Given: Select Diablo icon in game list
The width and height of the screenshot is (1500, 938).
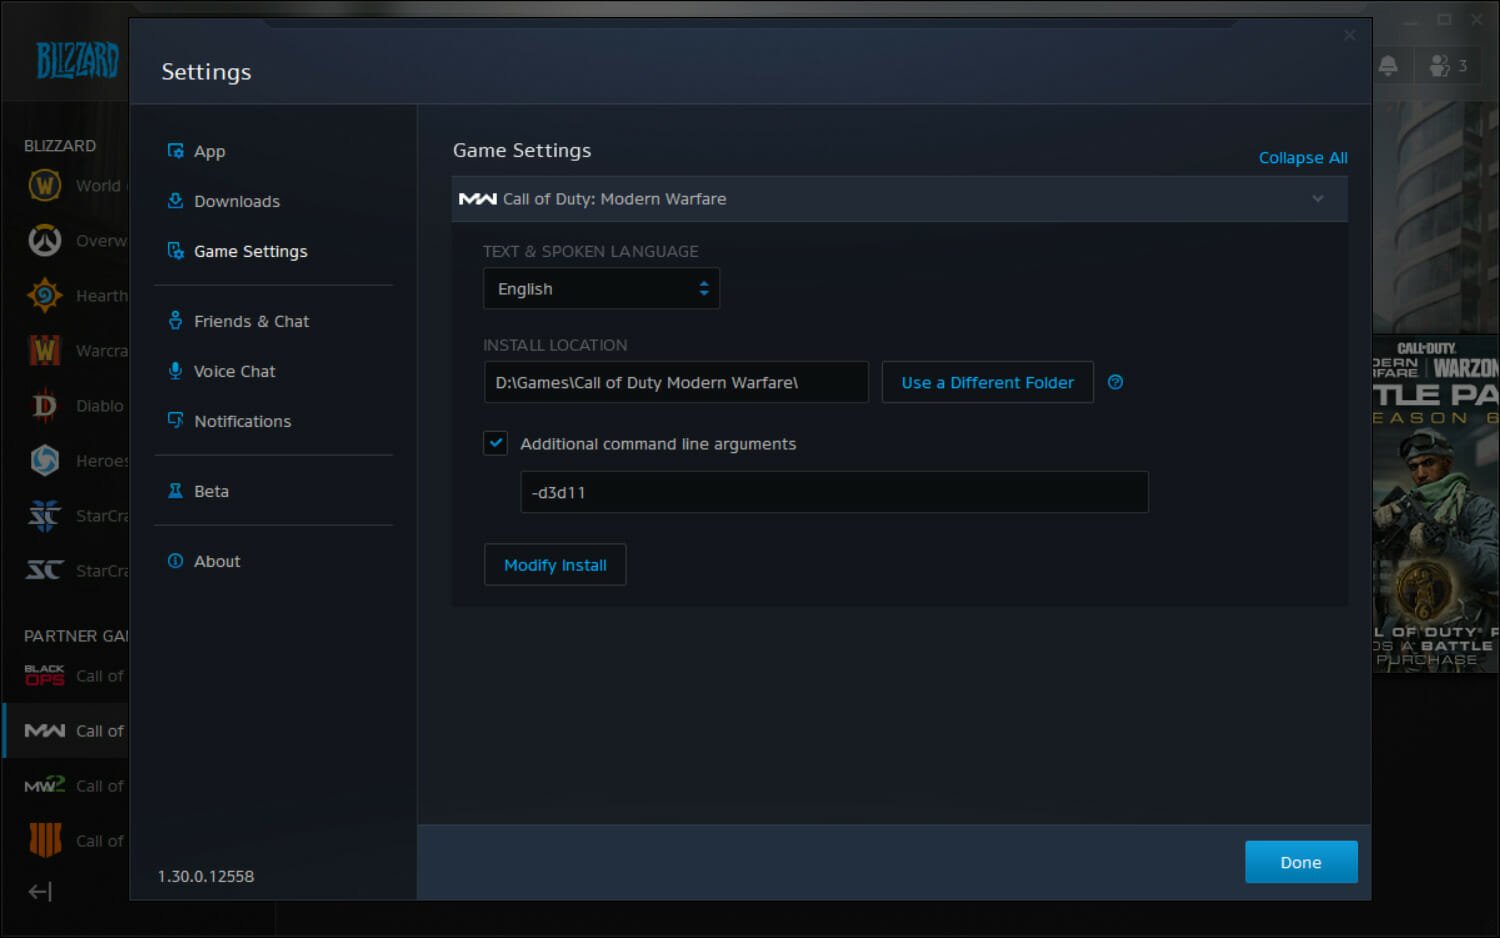Looking at the screenshot, I should point(44,405).
